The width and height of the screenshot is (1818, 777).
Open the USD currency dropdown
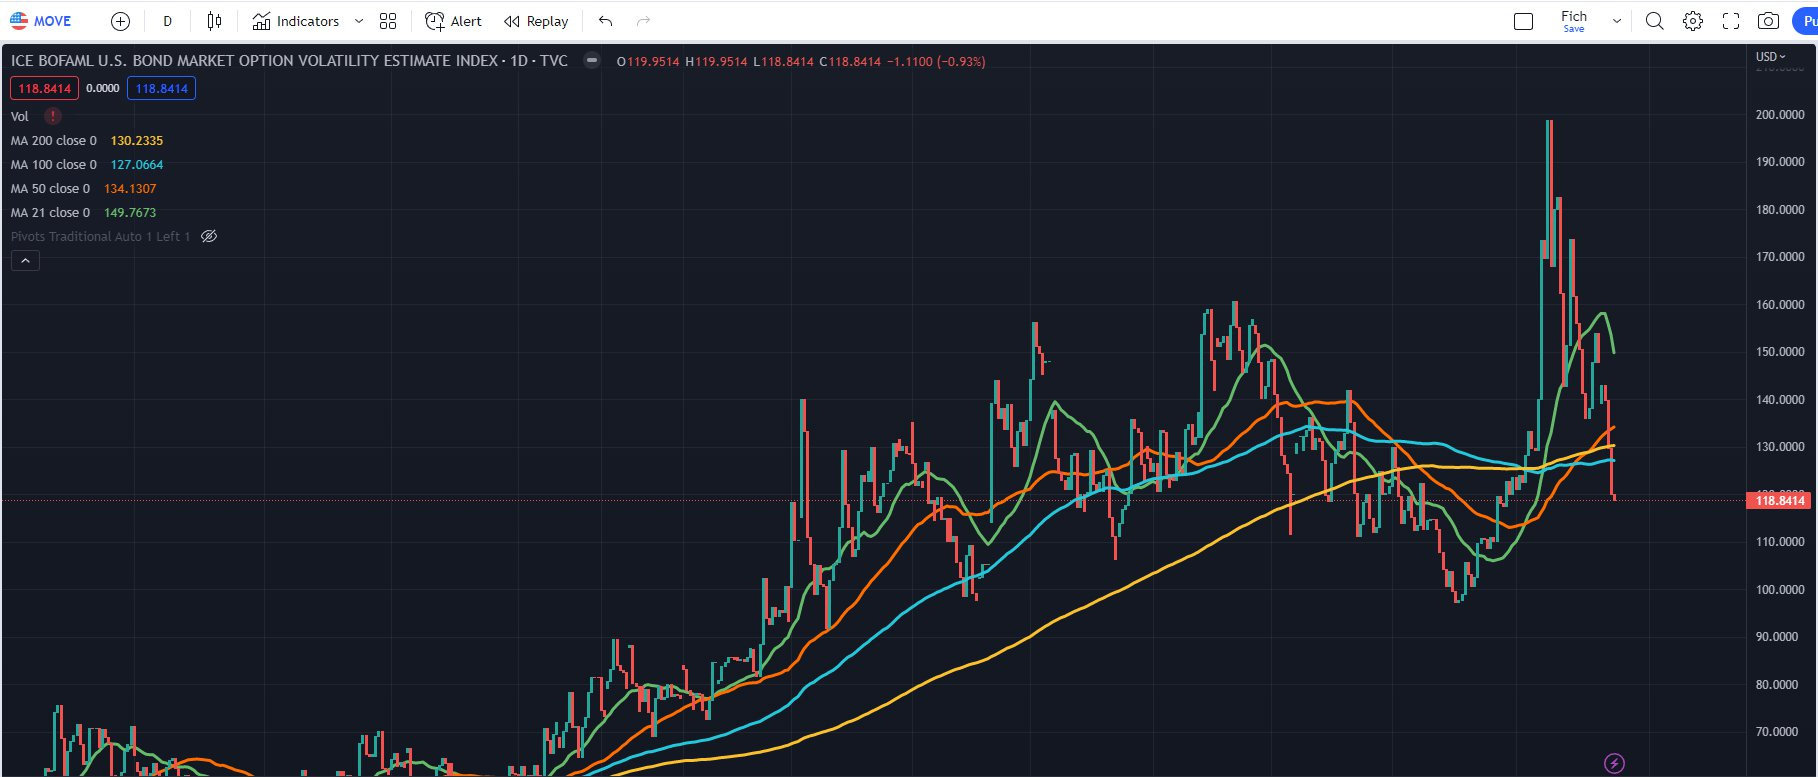[1770, 57]
